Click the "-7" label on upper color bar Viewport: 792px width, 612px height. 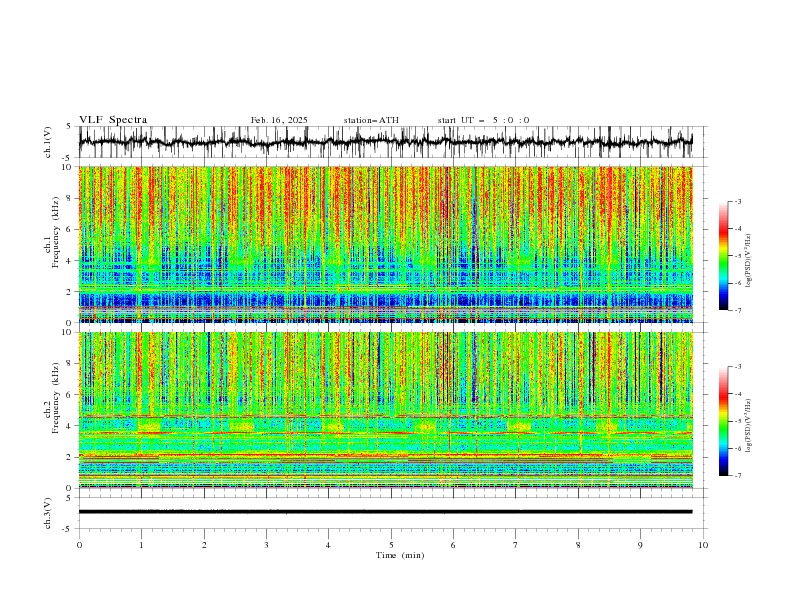(x=738, y=310)
